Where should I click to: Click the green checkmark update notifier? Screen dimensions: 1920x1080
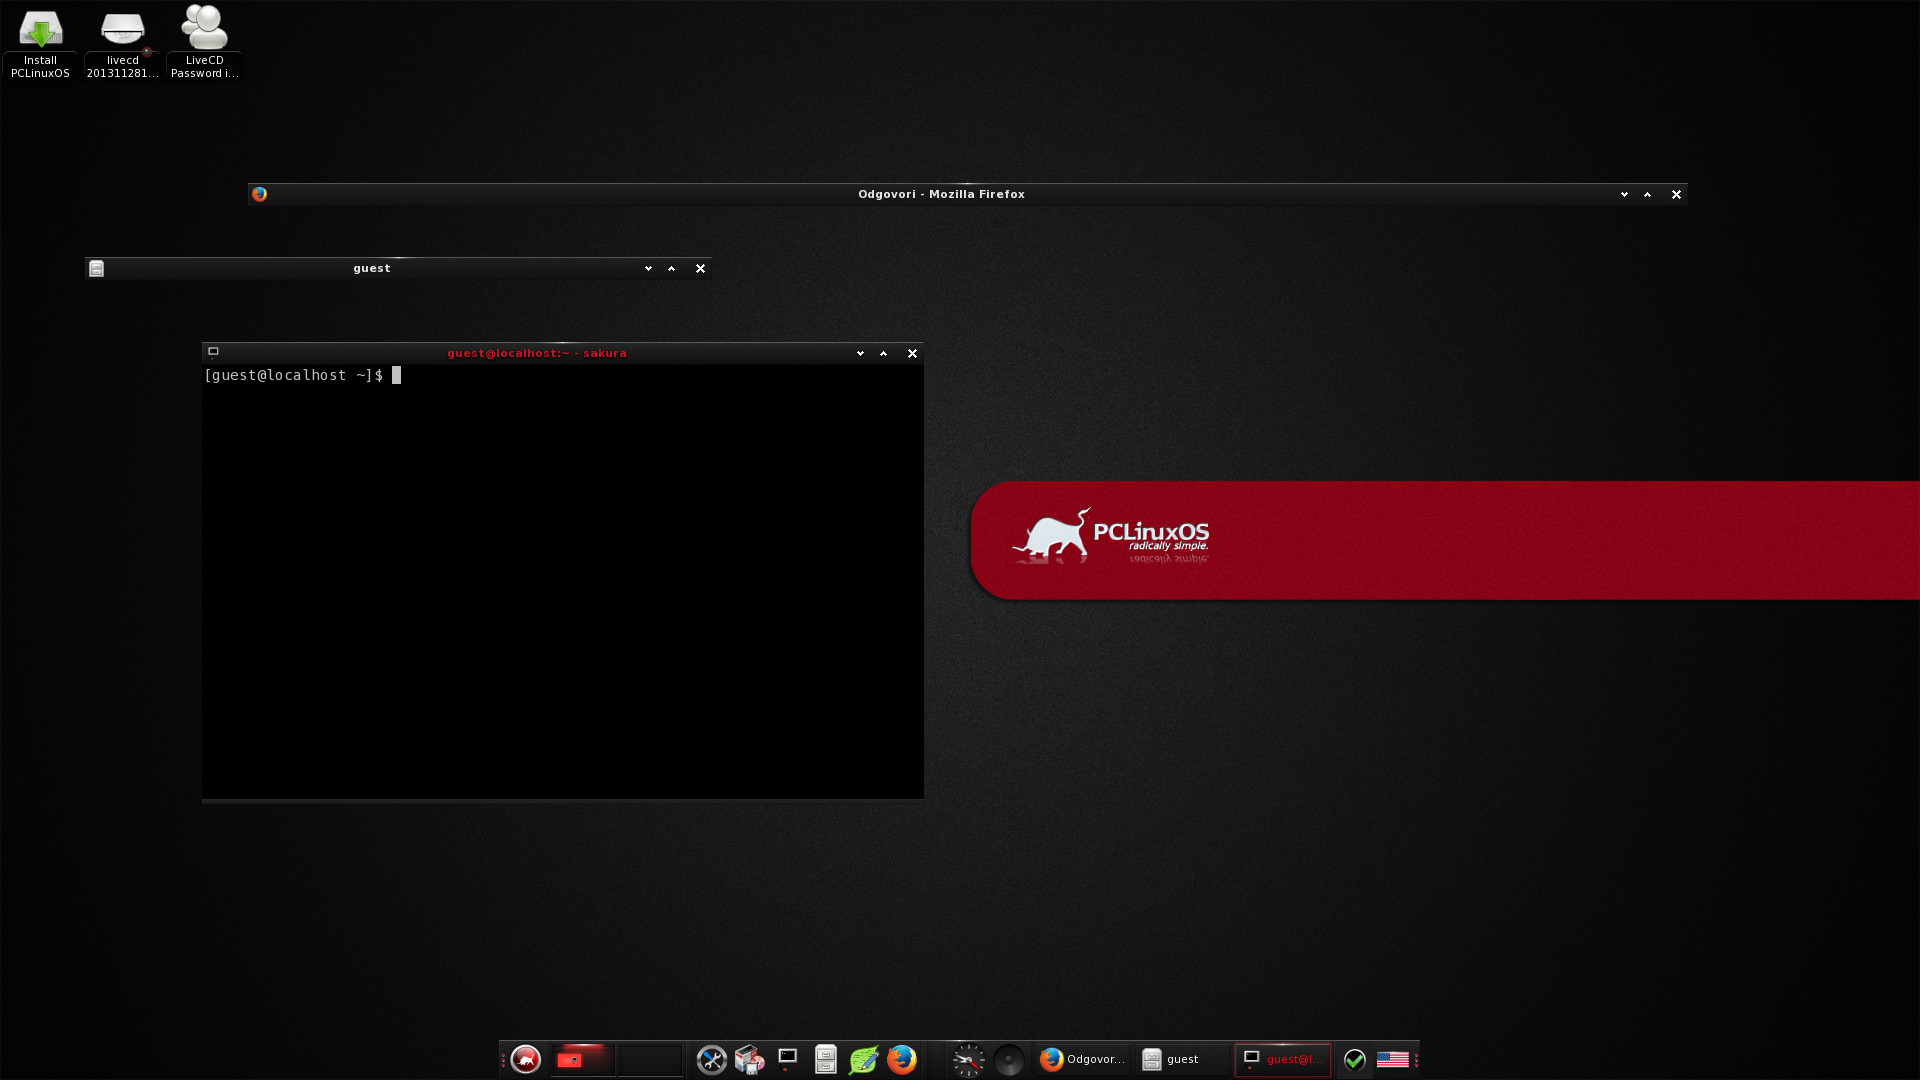pos(1354,1059)
